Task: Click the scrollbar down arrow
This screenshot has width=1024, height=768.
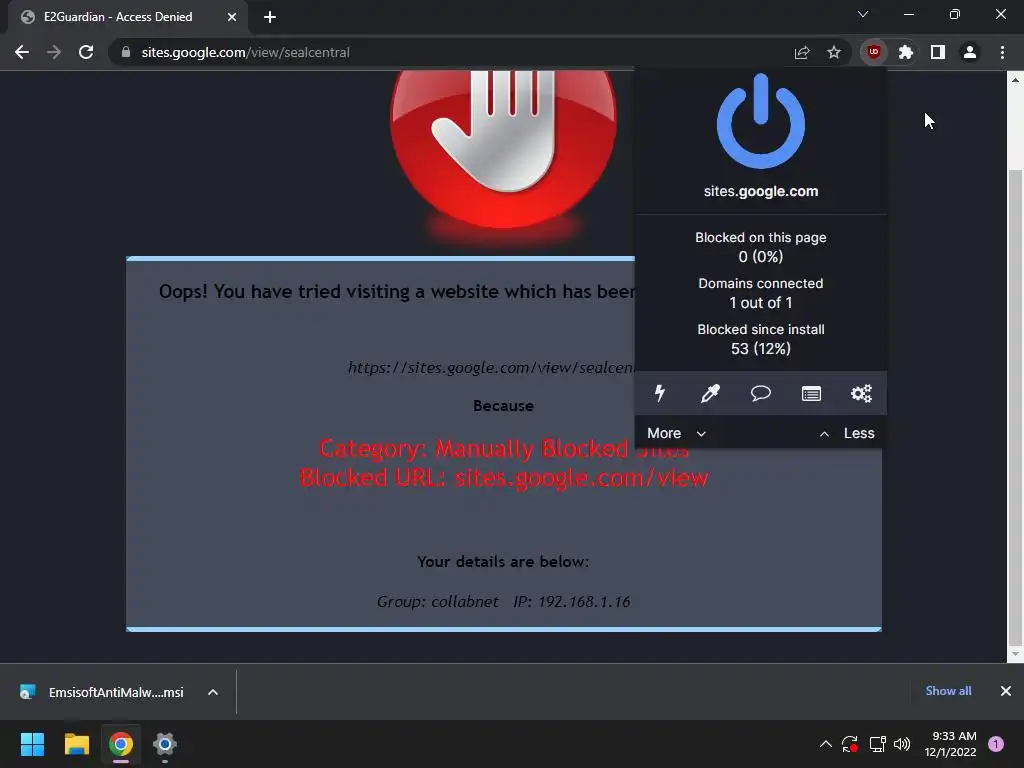Action: point(1015,654)
